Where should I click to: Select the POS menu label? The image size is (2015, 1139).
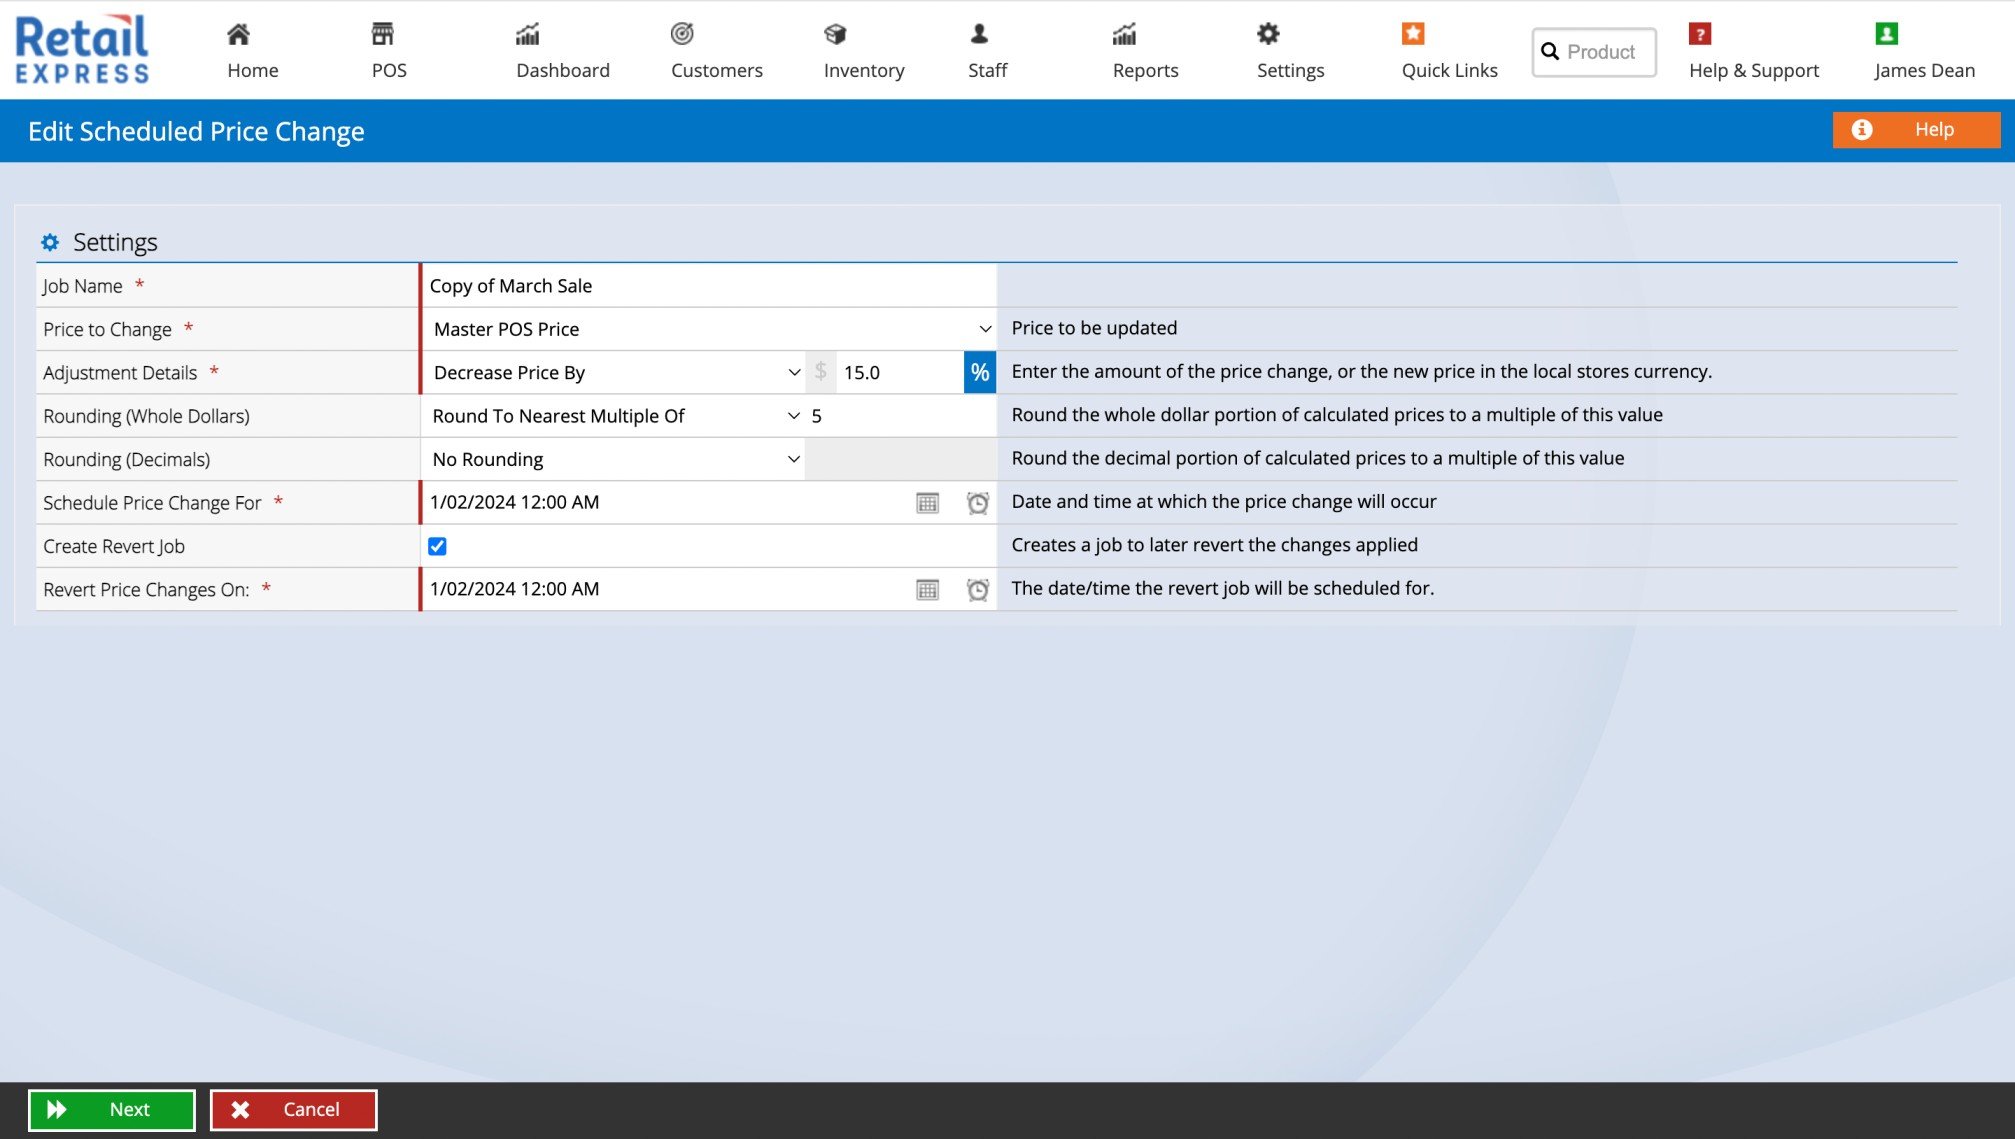pyautogui.click(x=389, y=70)
